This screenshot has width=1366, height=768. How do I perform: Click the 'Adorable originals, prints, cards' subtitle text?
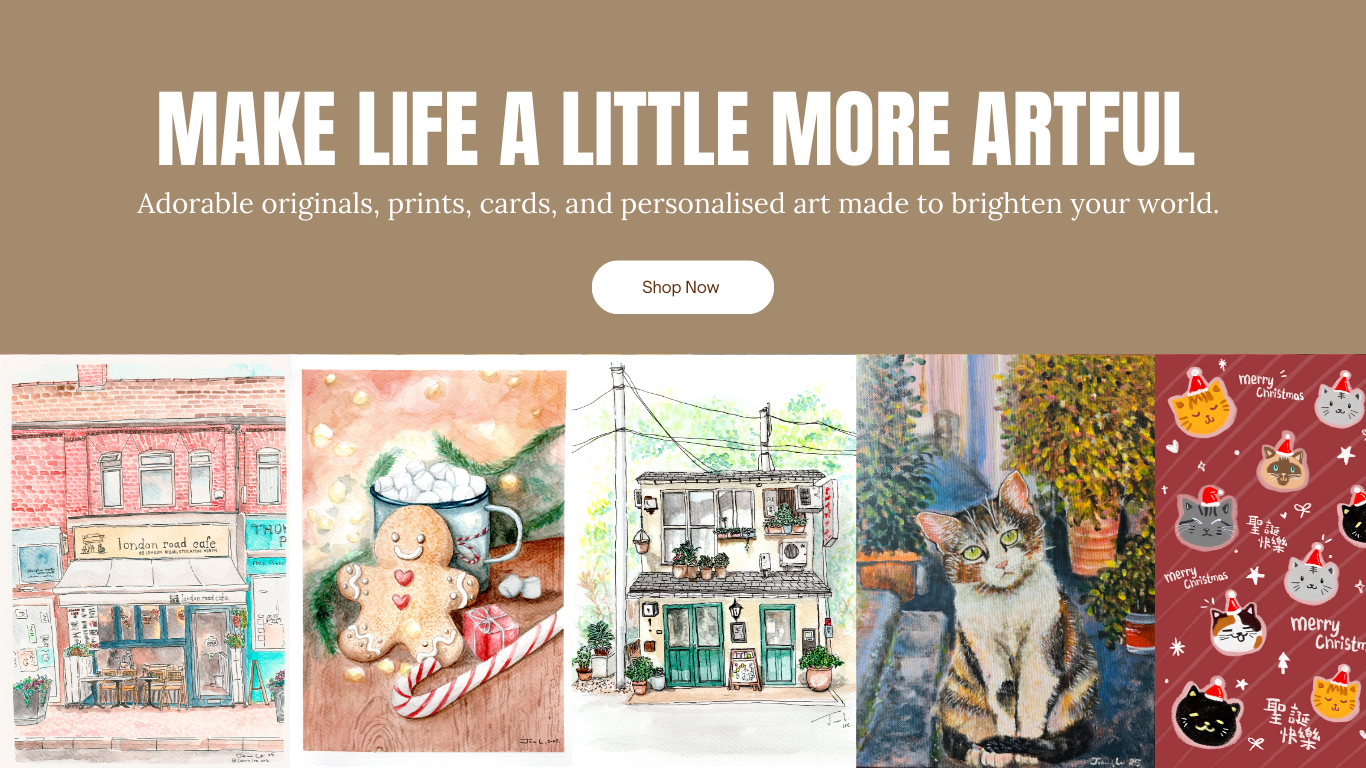tap(678, 204)
